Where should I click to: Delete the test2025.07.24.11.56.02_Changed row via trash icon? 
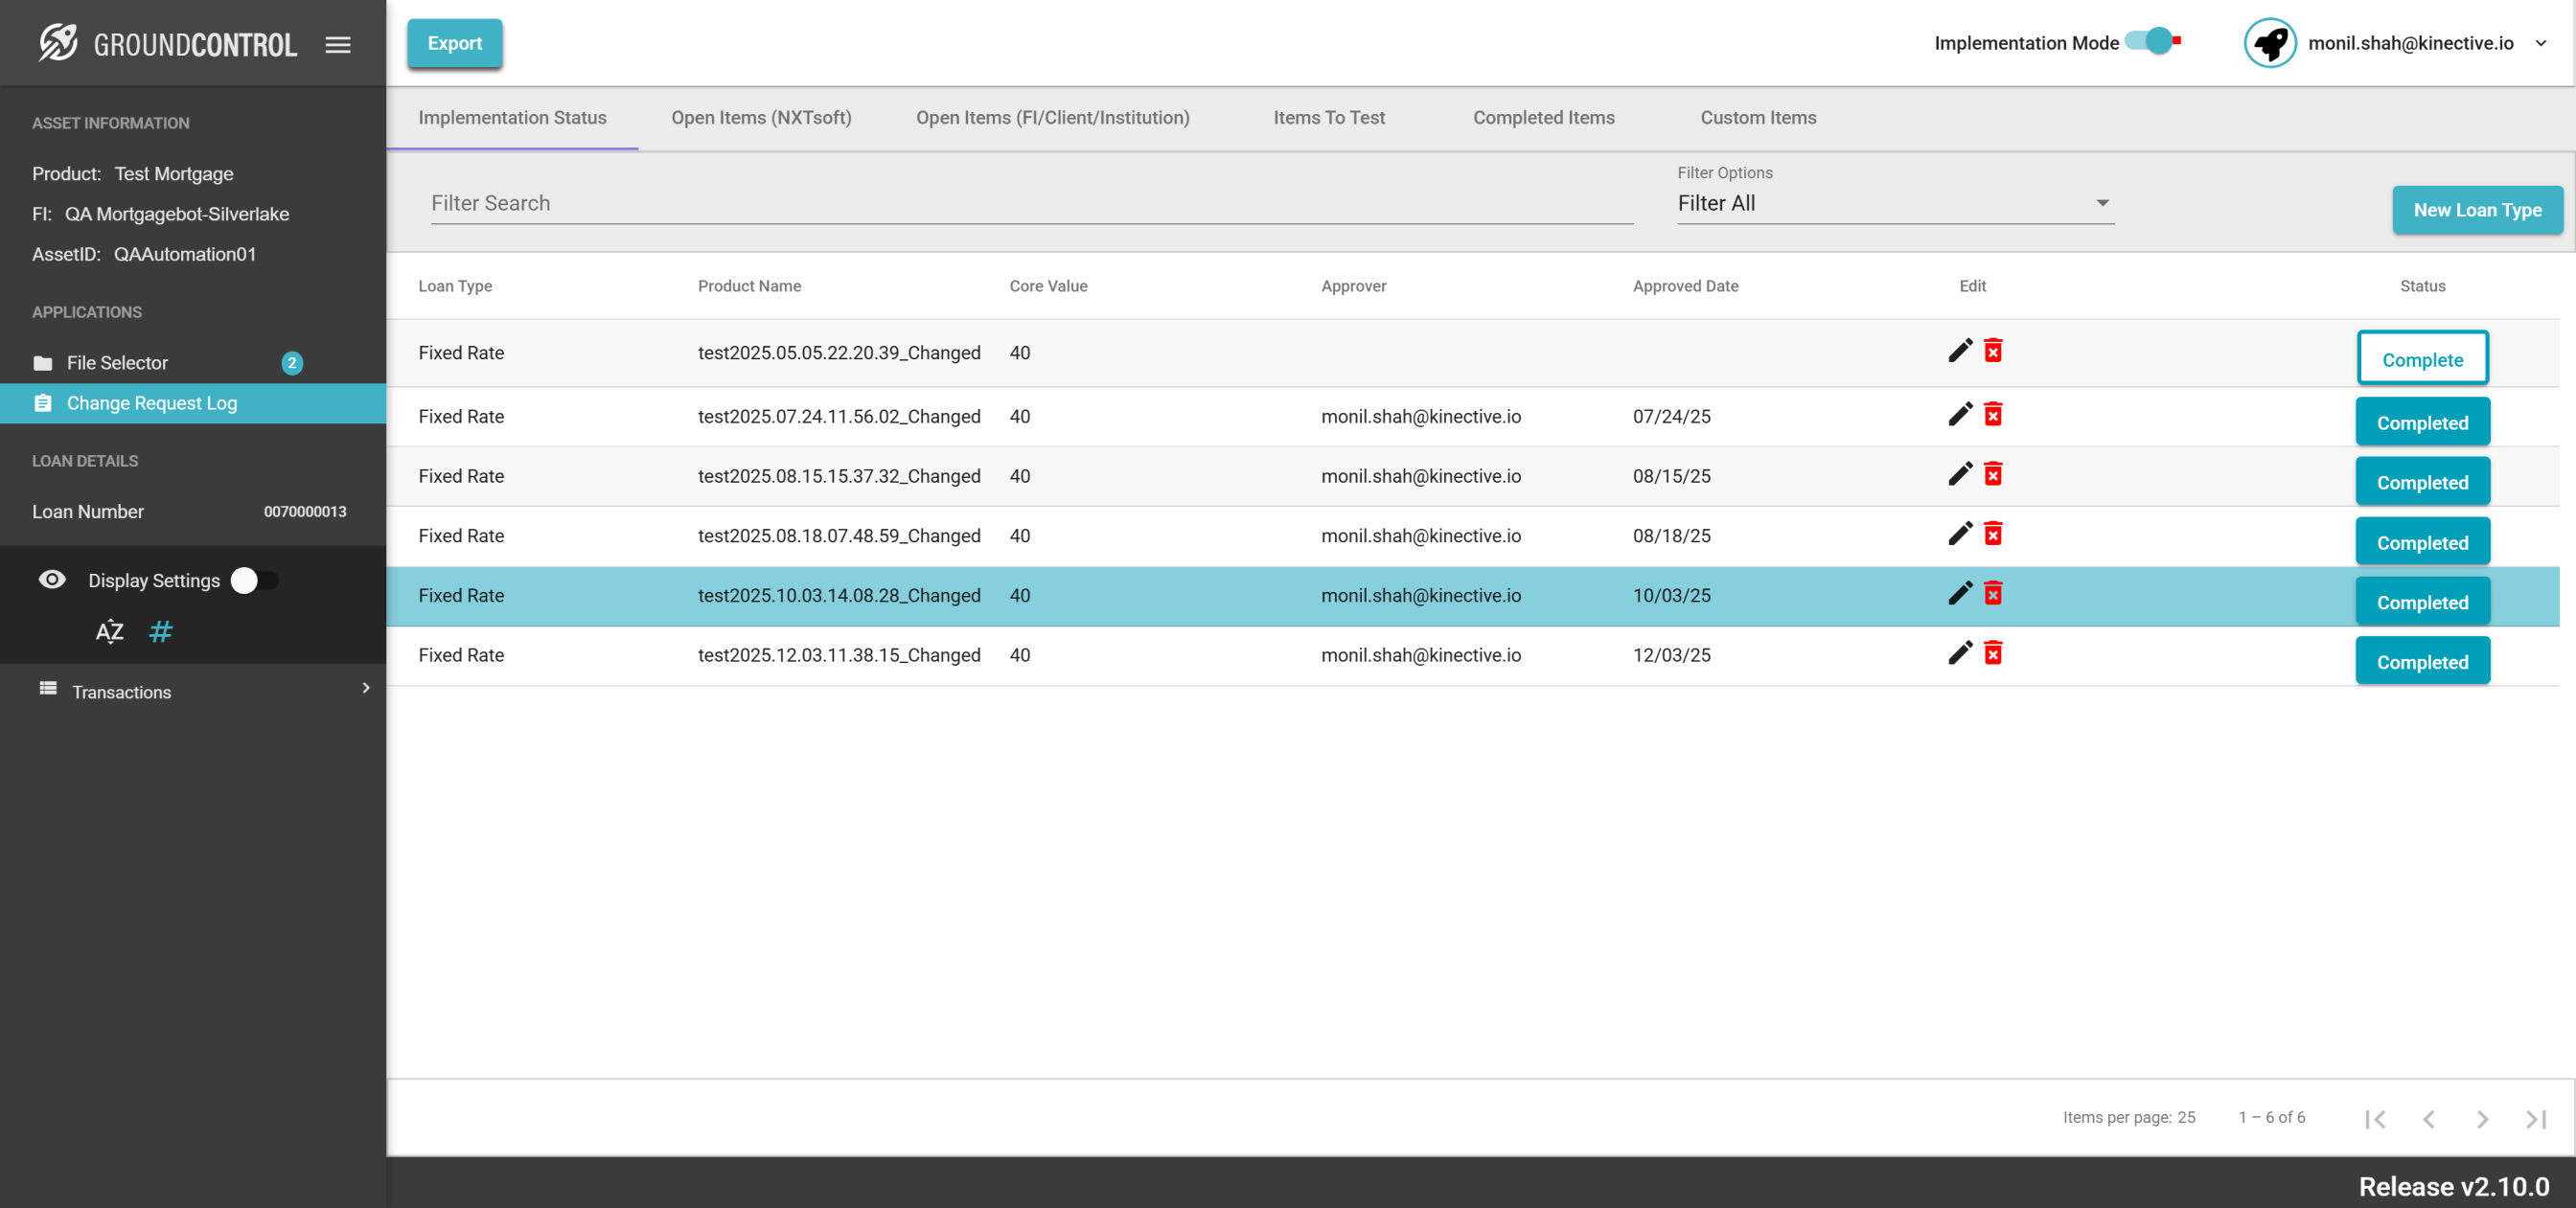point(1993,415)
